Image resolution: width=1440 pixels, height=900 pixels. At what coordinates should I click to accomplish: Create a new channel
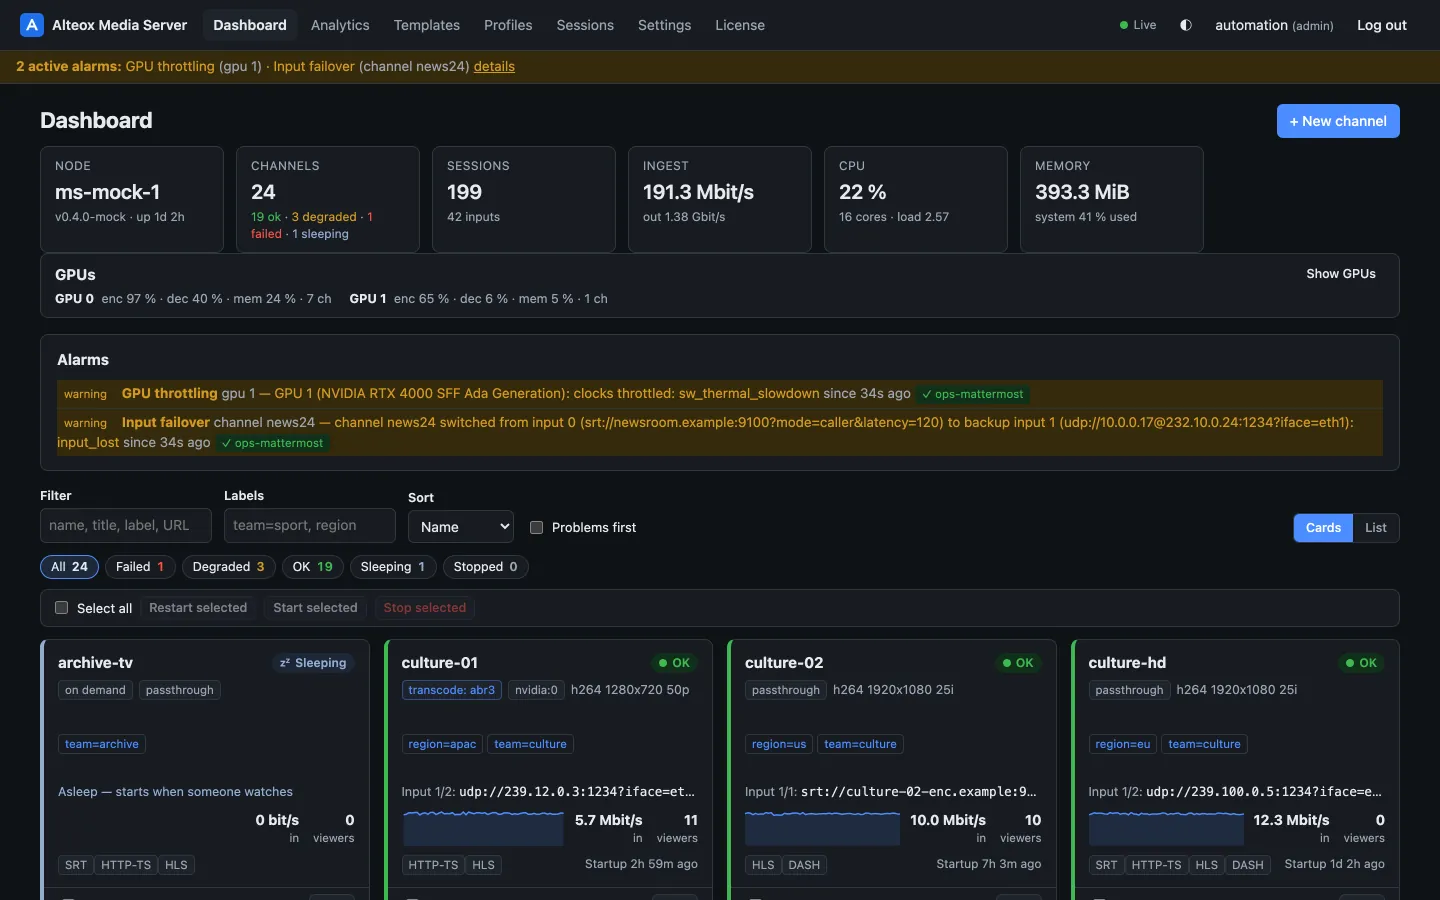point(1338,121)
